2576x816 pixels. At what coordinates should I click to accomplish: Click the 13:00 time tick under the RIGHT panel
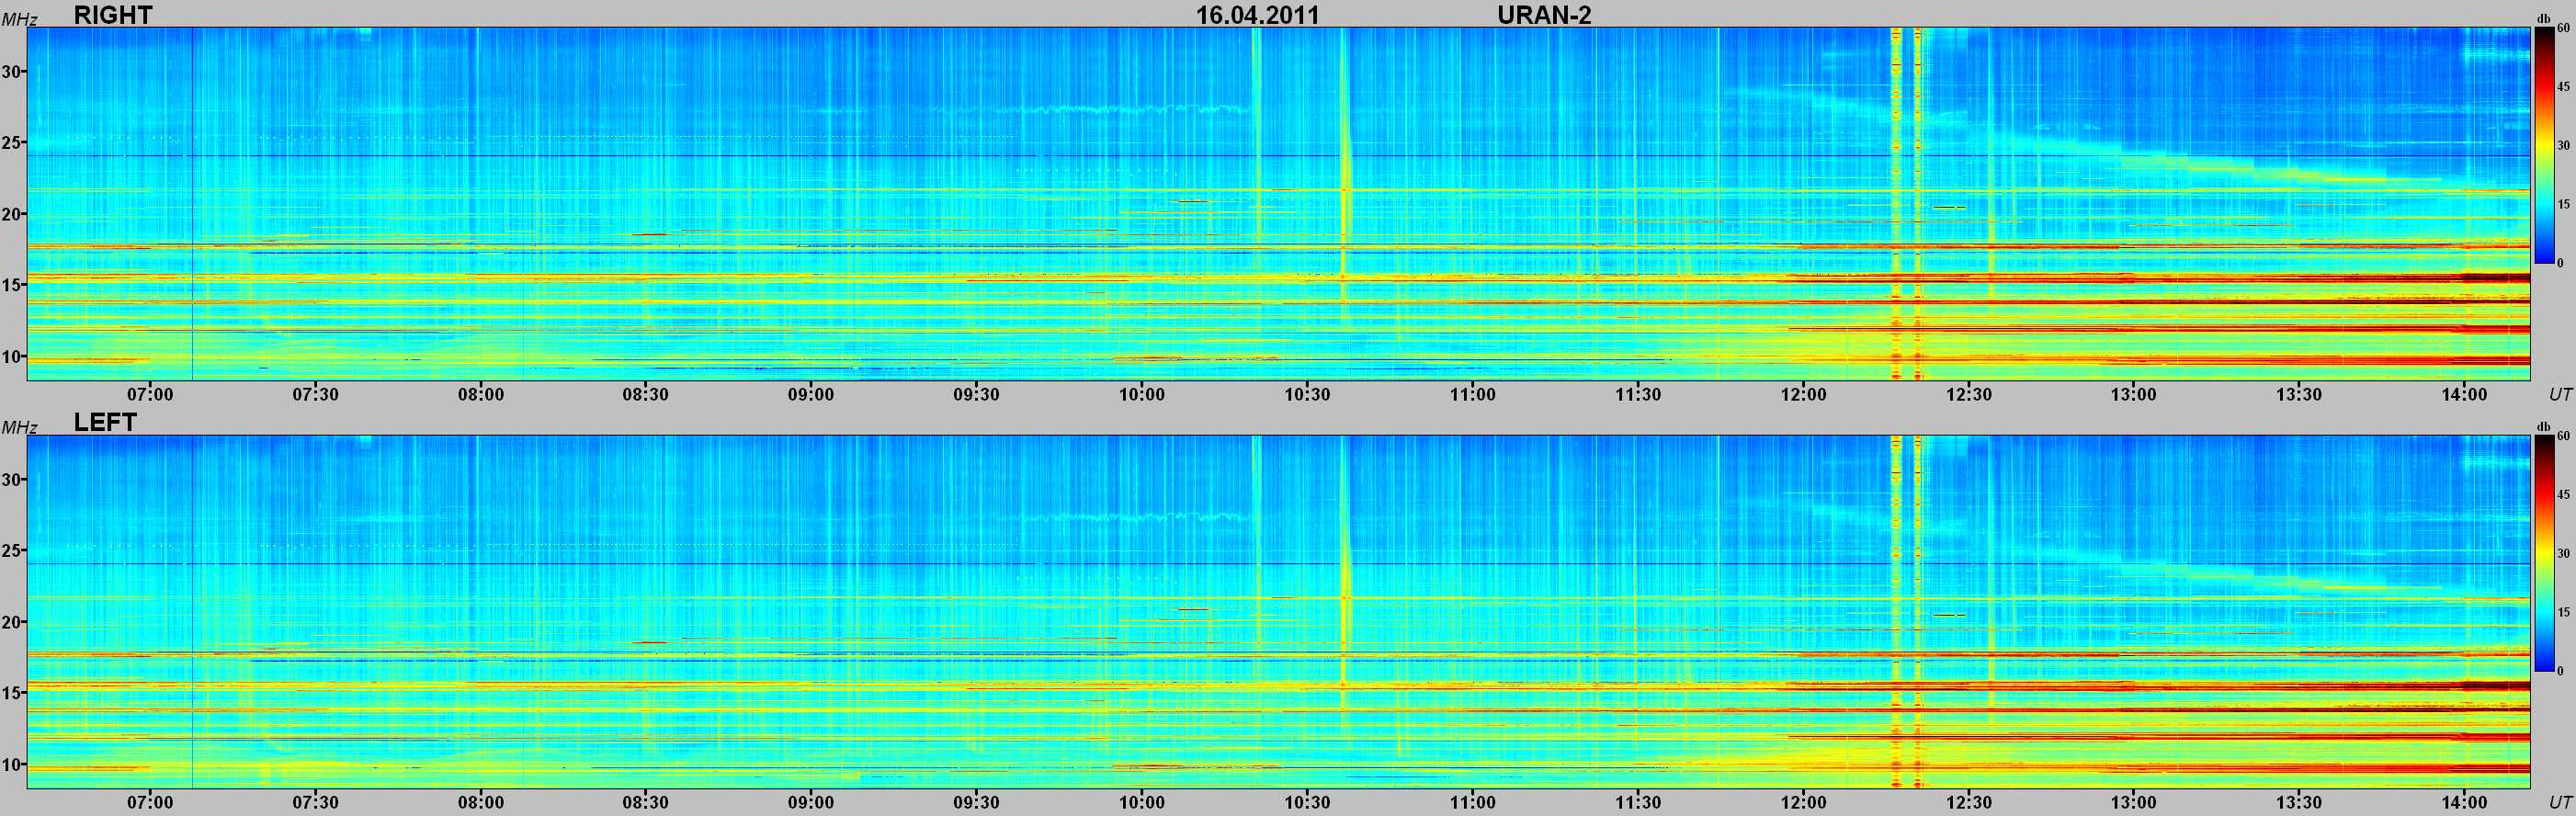click(x=2134, y=394)
